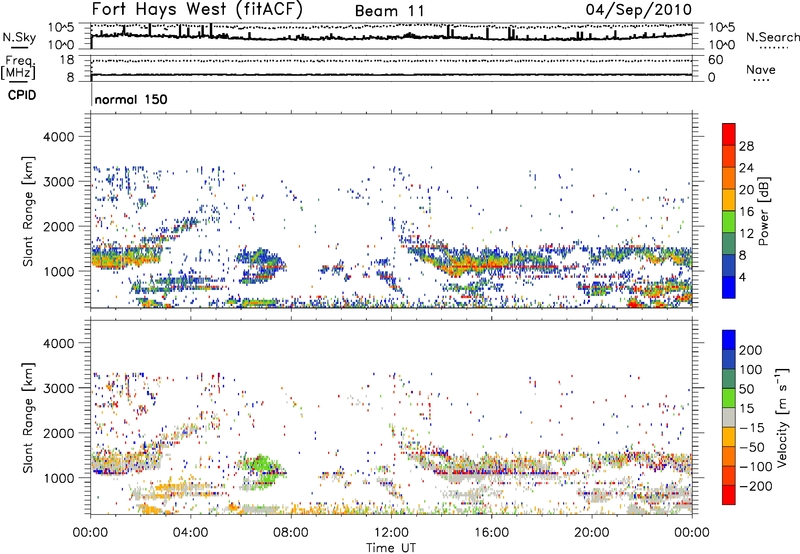Image resolution: width=800 pixels, height=554 pixels.
Task: Click the red segment topping the Power color bar
Action: click(729, 134)
